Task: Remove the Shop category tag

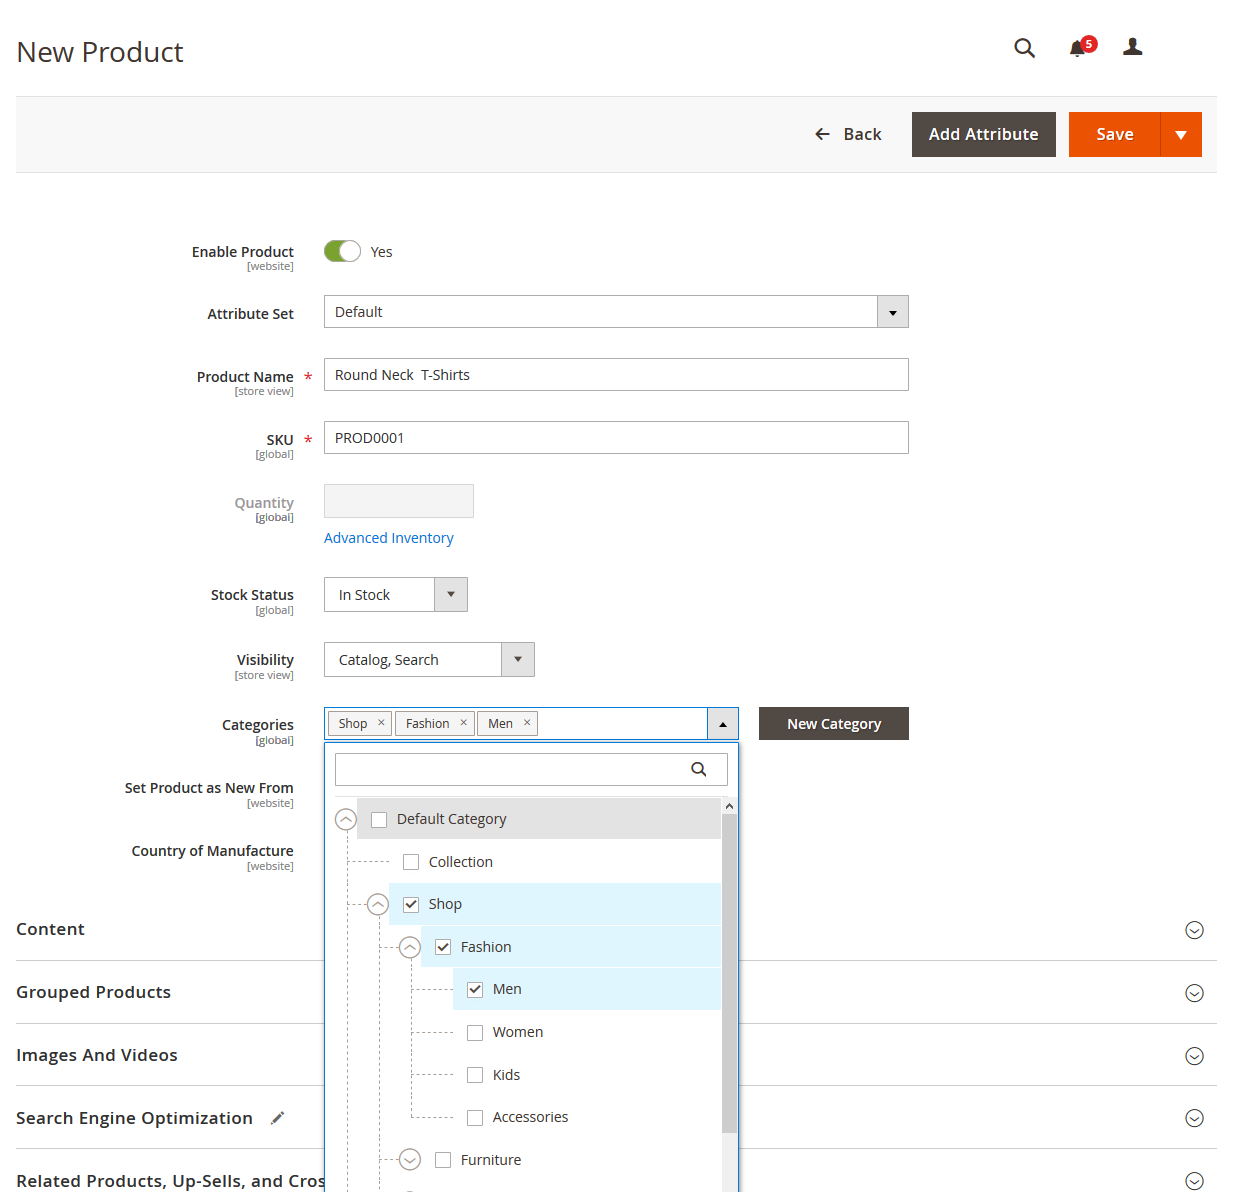Action: [x=381, y=723]
